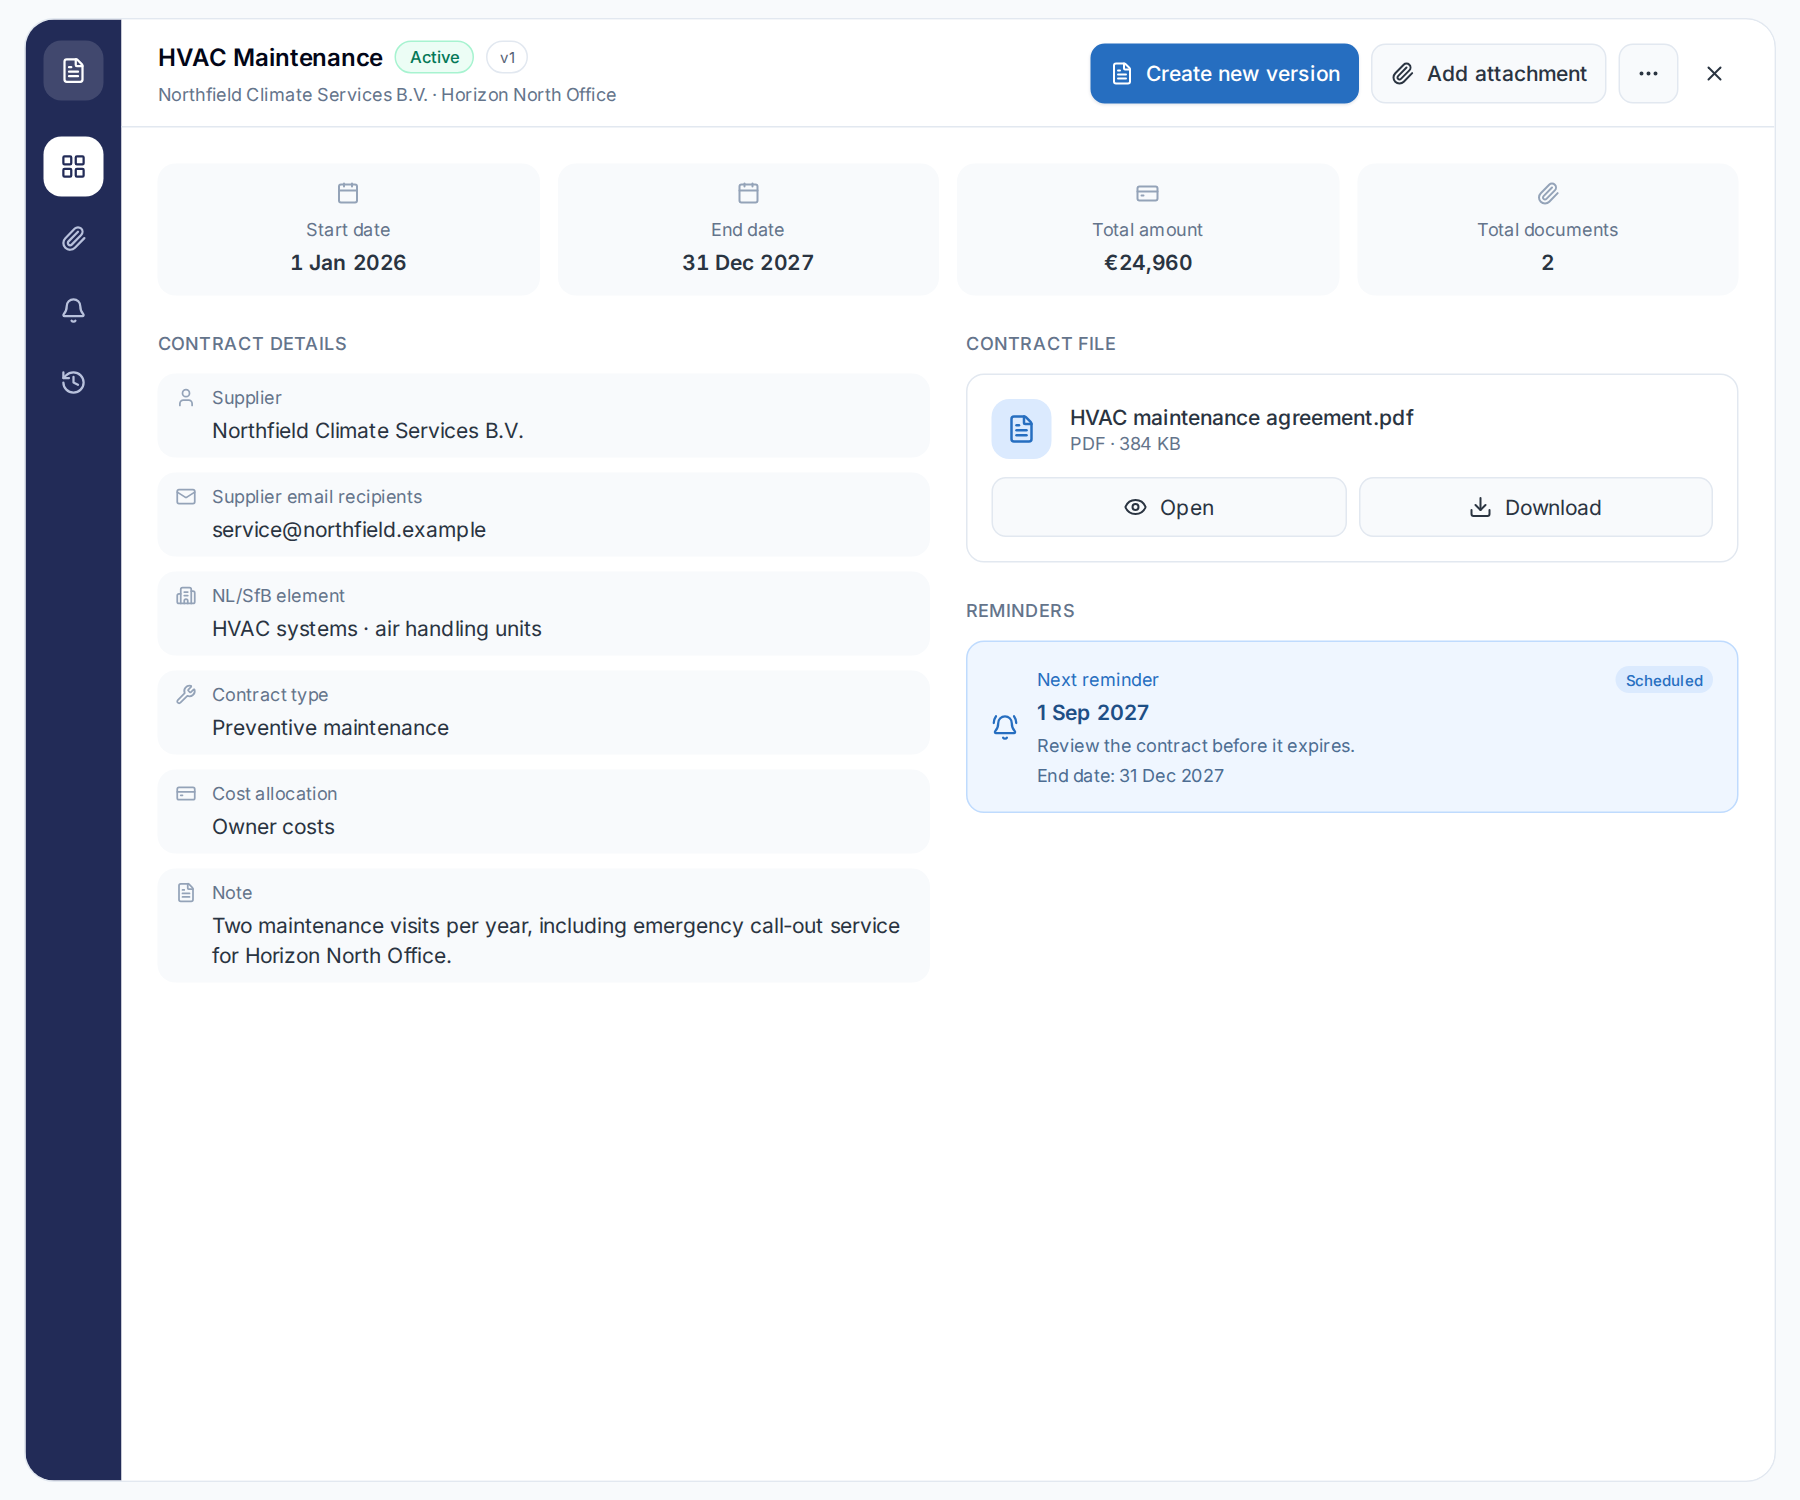This screenshot has height=1500, width=1800.
Task: Click the 'HVAC maintenance agreement.pdf' file name
Action: 1242,418
